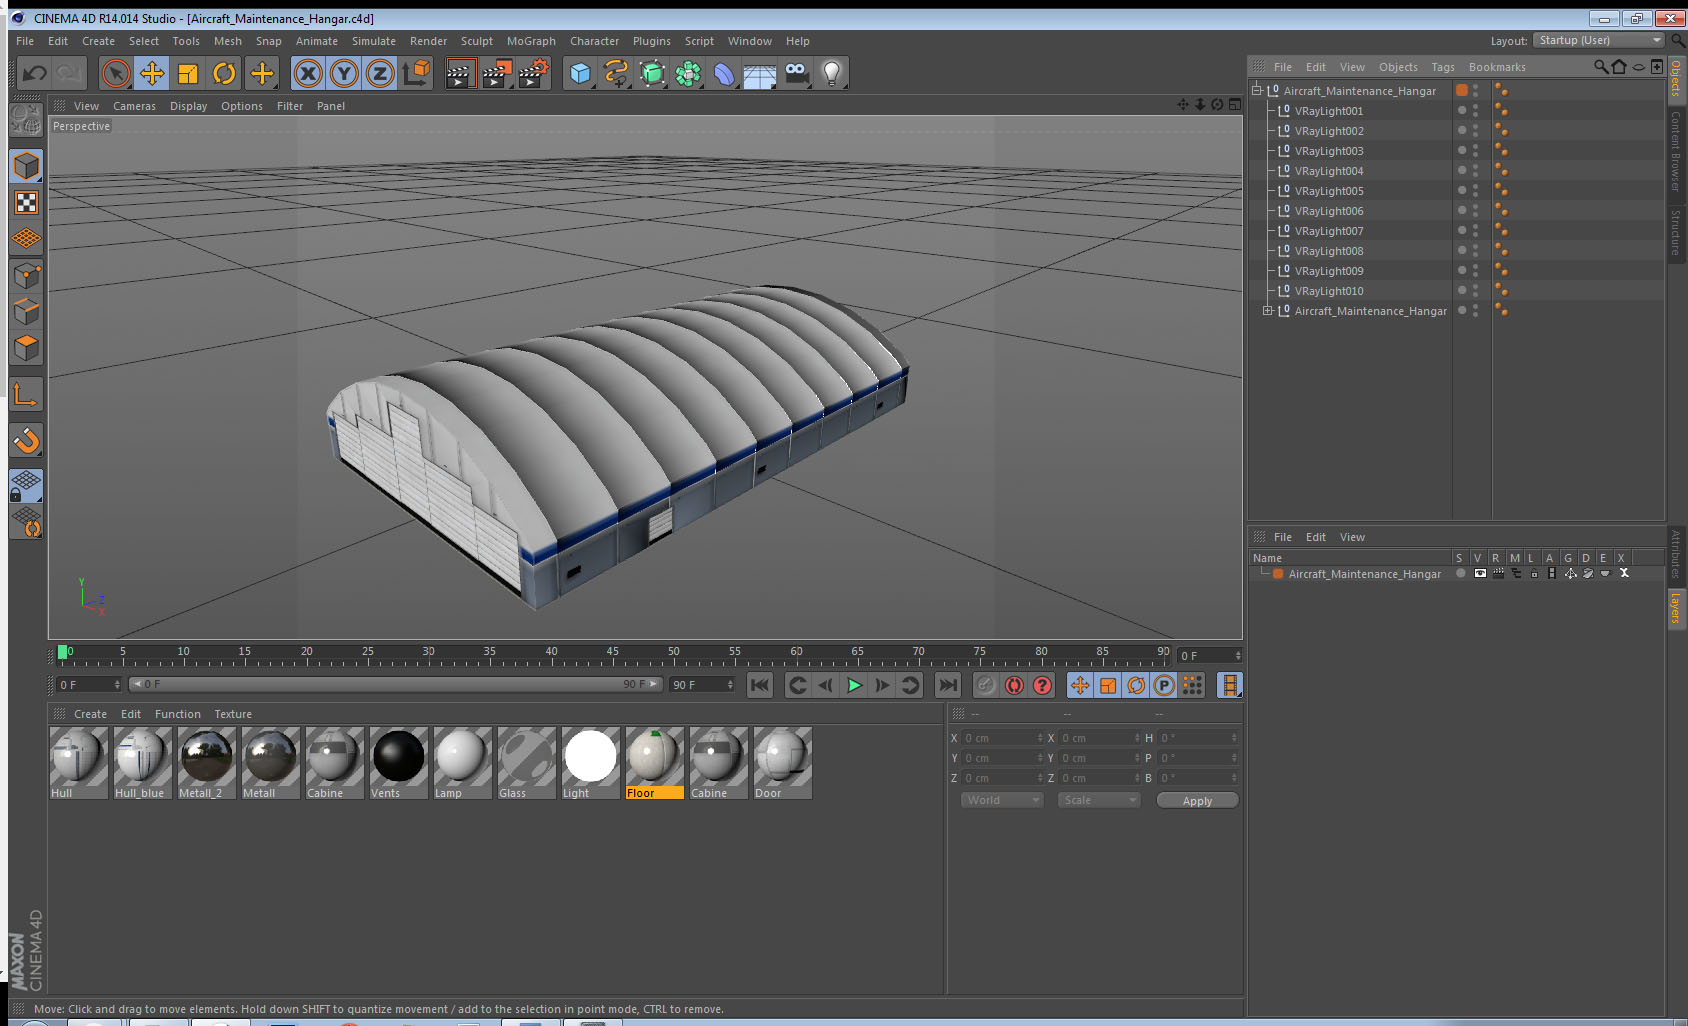The image size is (1688, 1026).
Task: Toggle X axis lock
Action: (x=308, y=73)
